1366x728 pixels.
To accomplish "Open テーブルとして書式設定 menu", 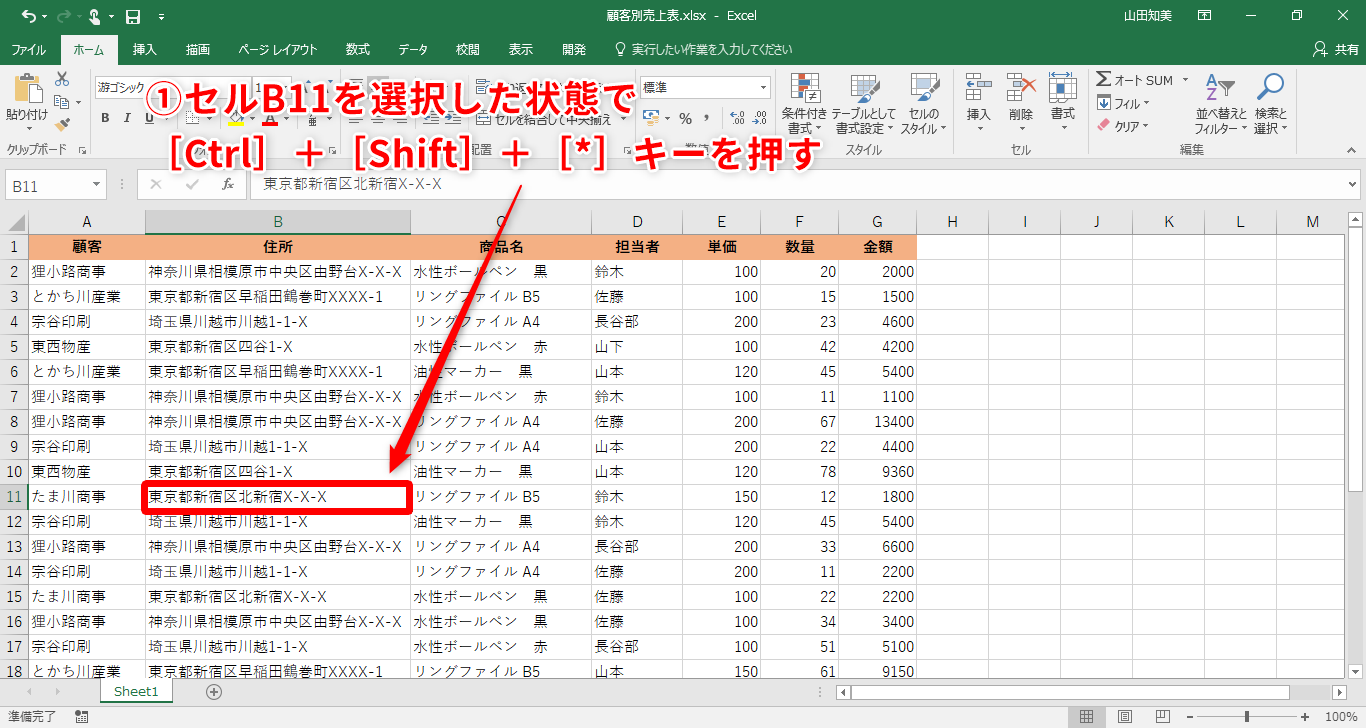I will click(x=864, y=104).
